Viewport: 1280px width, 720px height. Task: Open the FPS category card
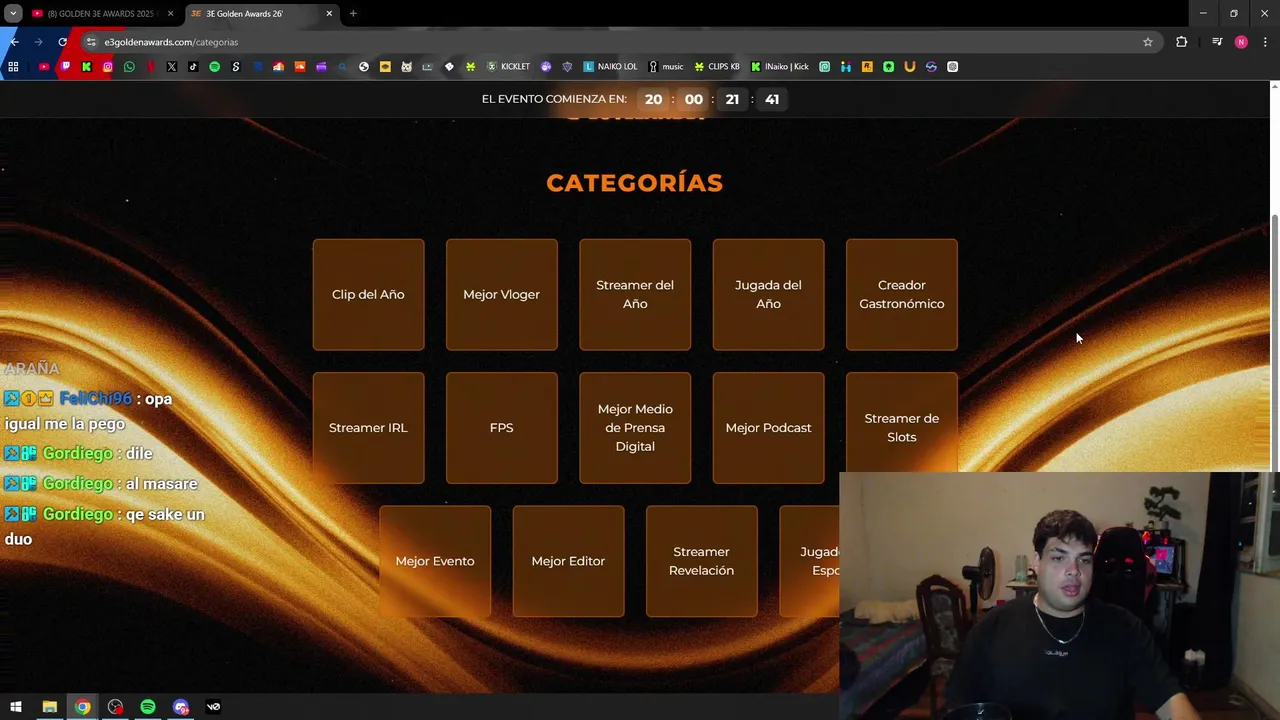pyautogui.click(x=501, y=428)
